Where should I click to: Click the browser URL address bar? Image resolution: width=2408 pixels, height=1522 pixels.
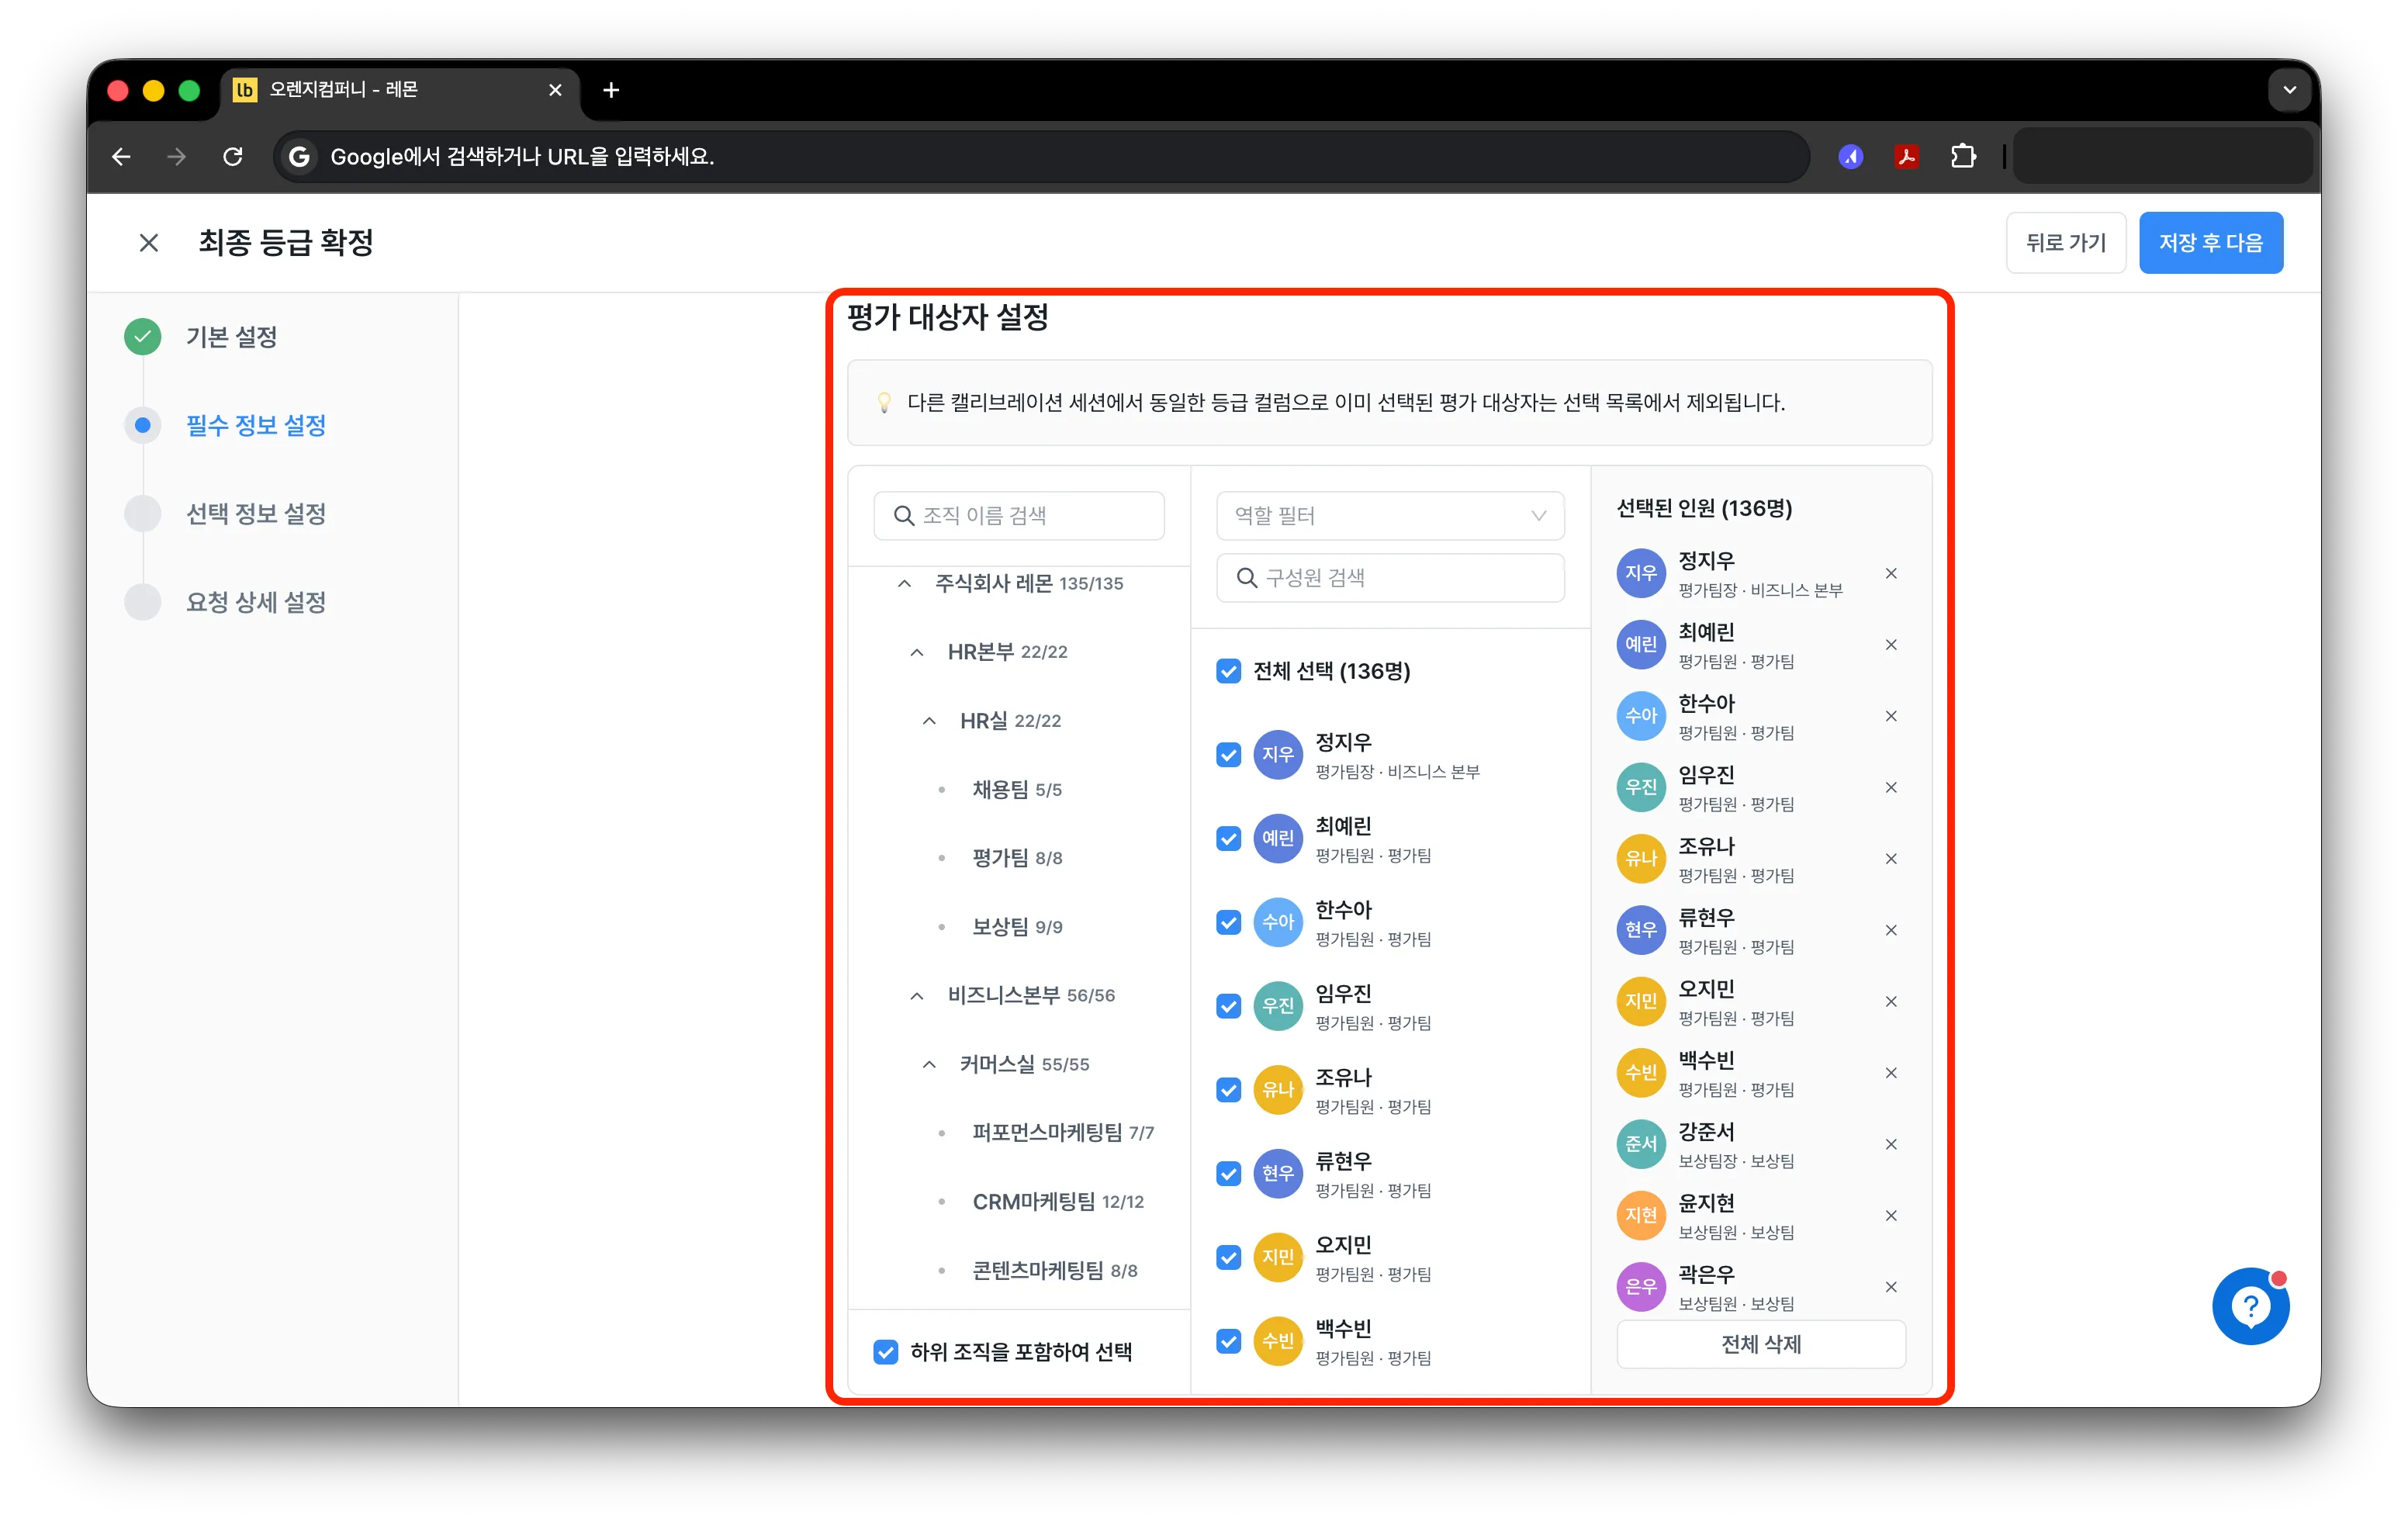1040,157
